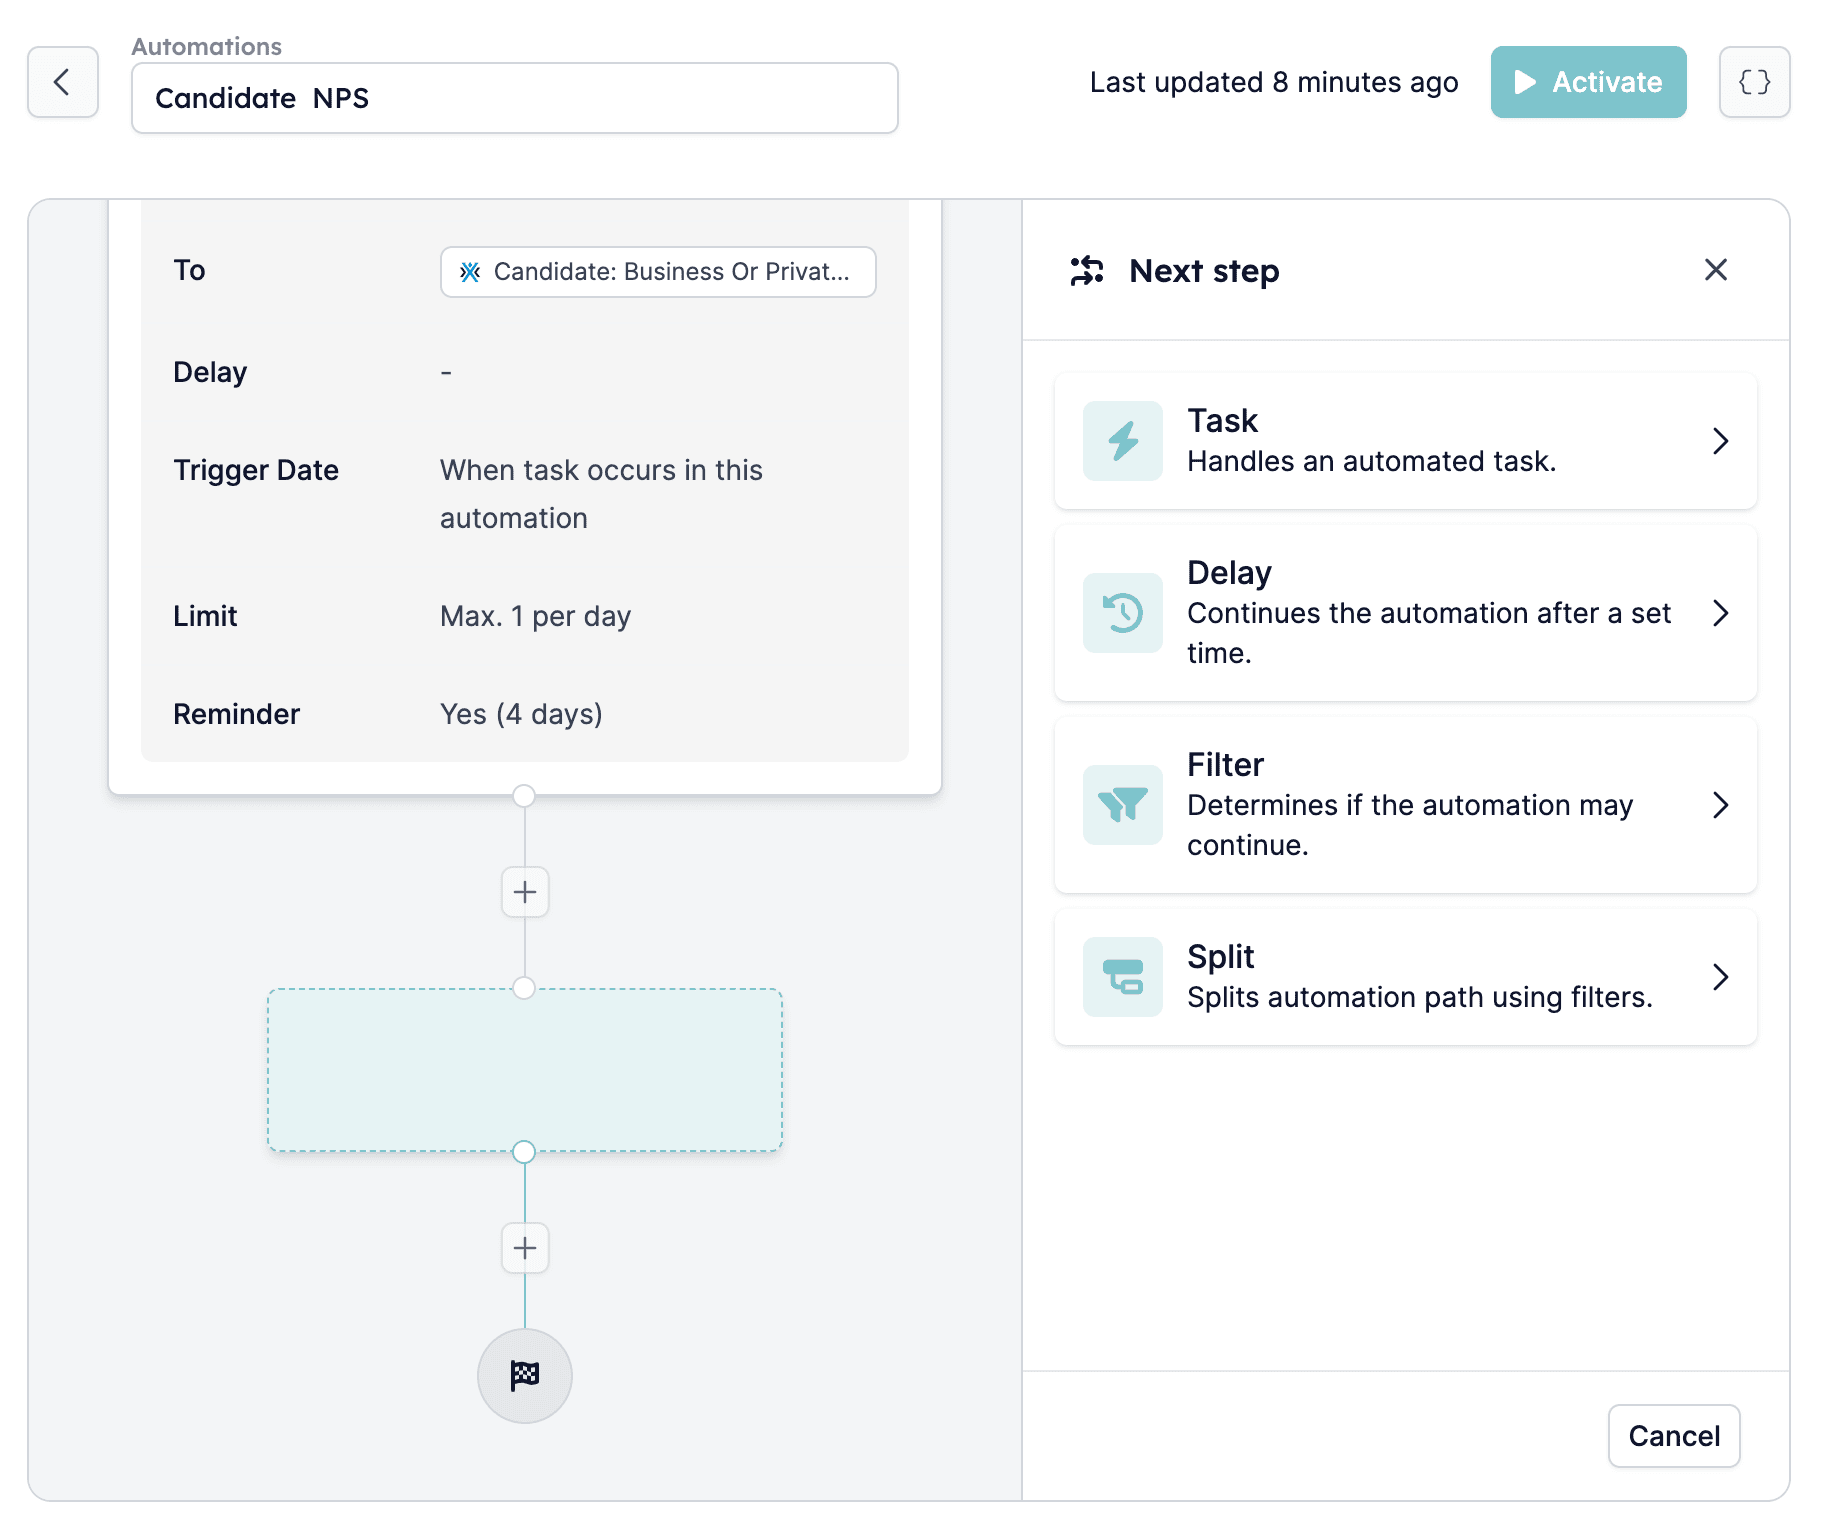Select Split step option
This screenshot has width=1824, height=1532.
[x=1405, y=977]
